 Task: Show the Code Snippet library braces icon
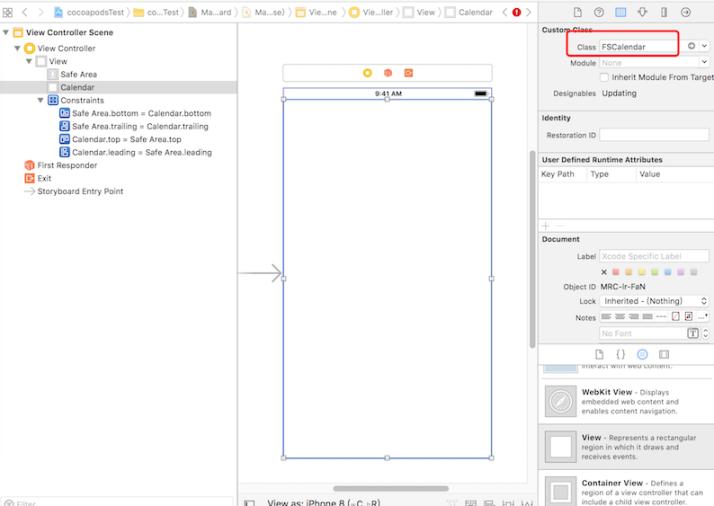620,354
